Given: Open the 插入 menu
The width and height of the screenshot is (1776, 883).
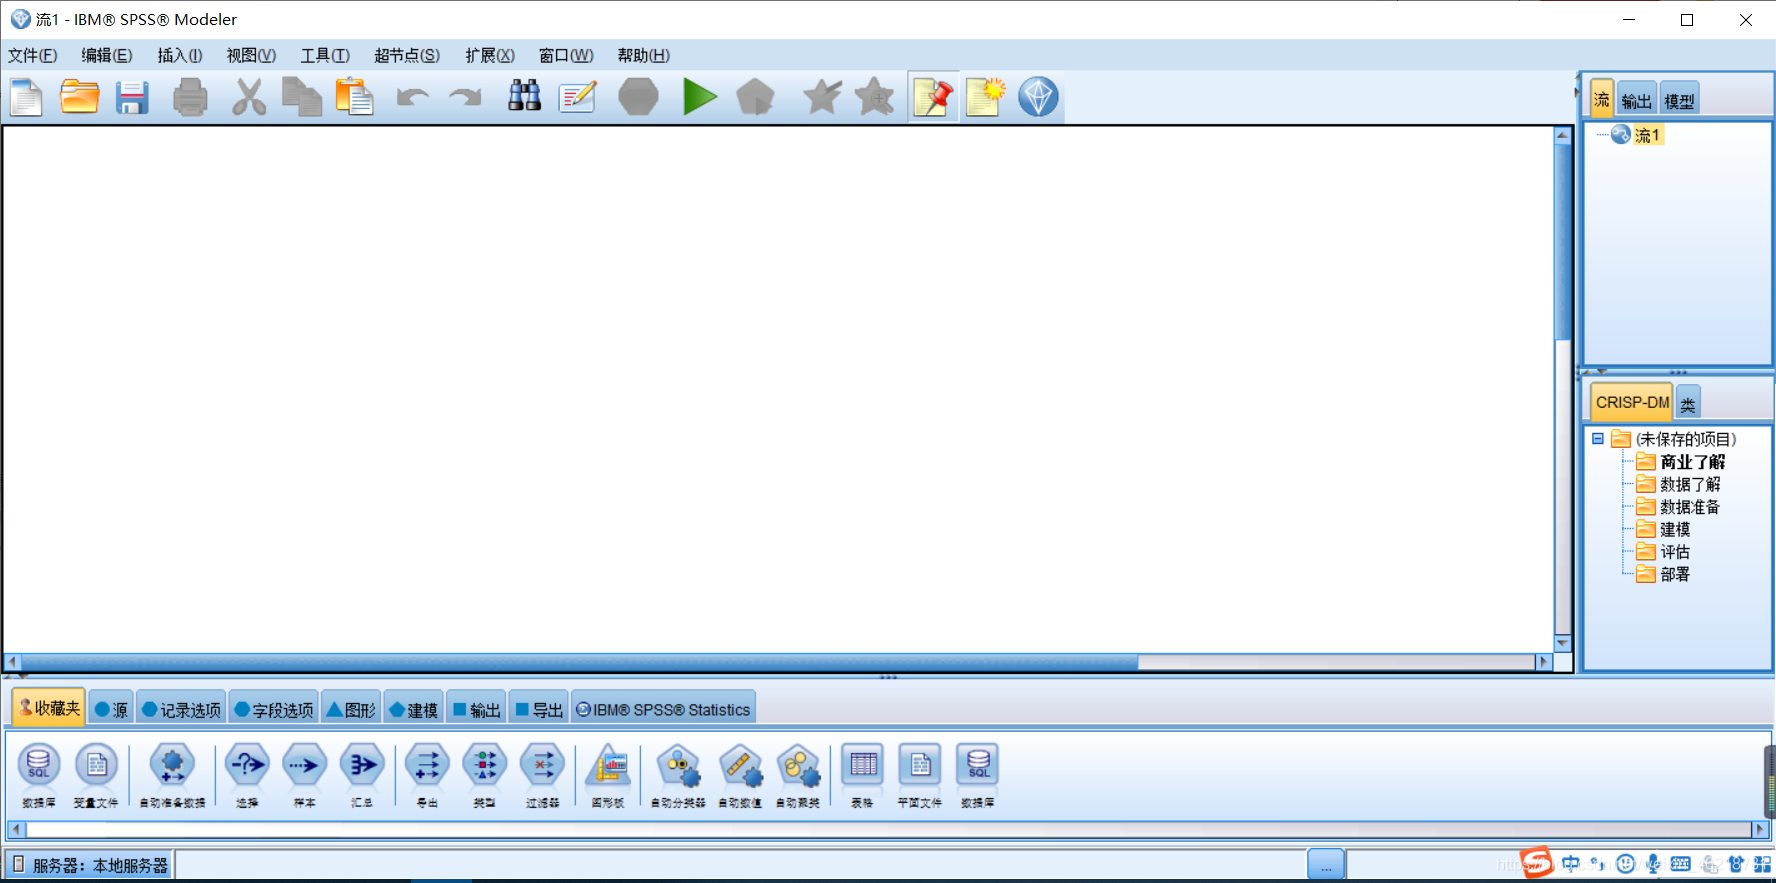Looking at the screenshot, I should 180,55.
